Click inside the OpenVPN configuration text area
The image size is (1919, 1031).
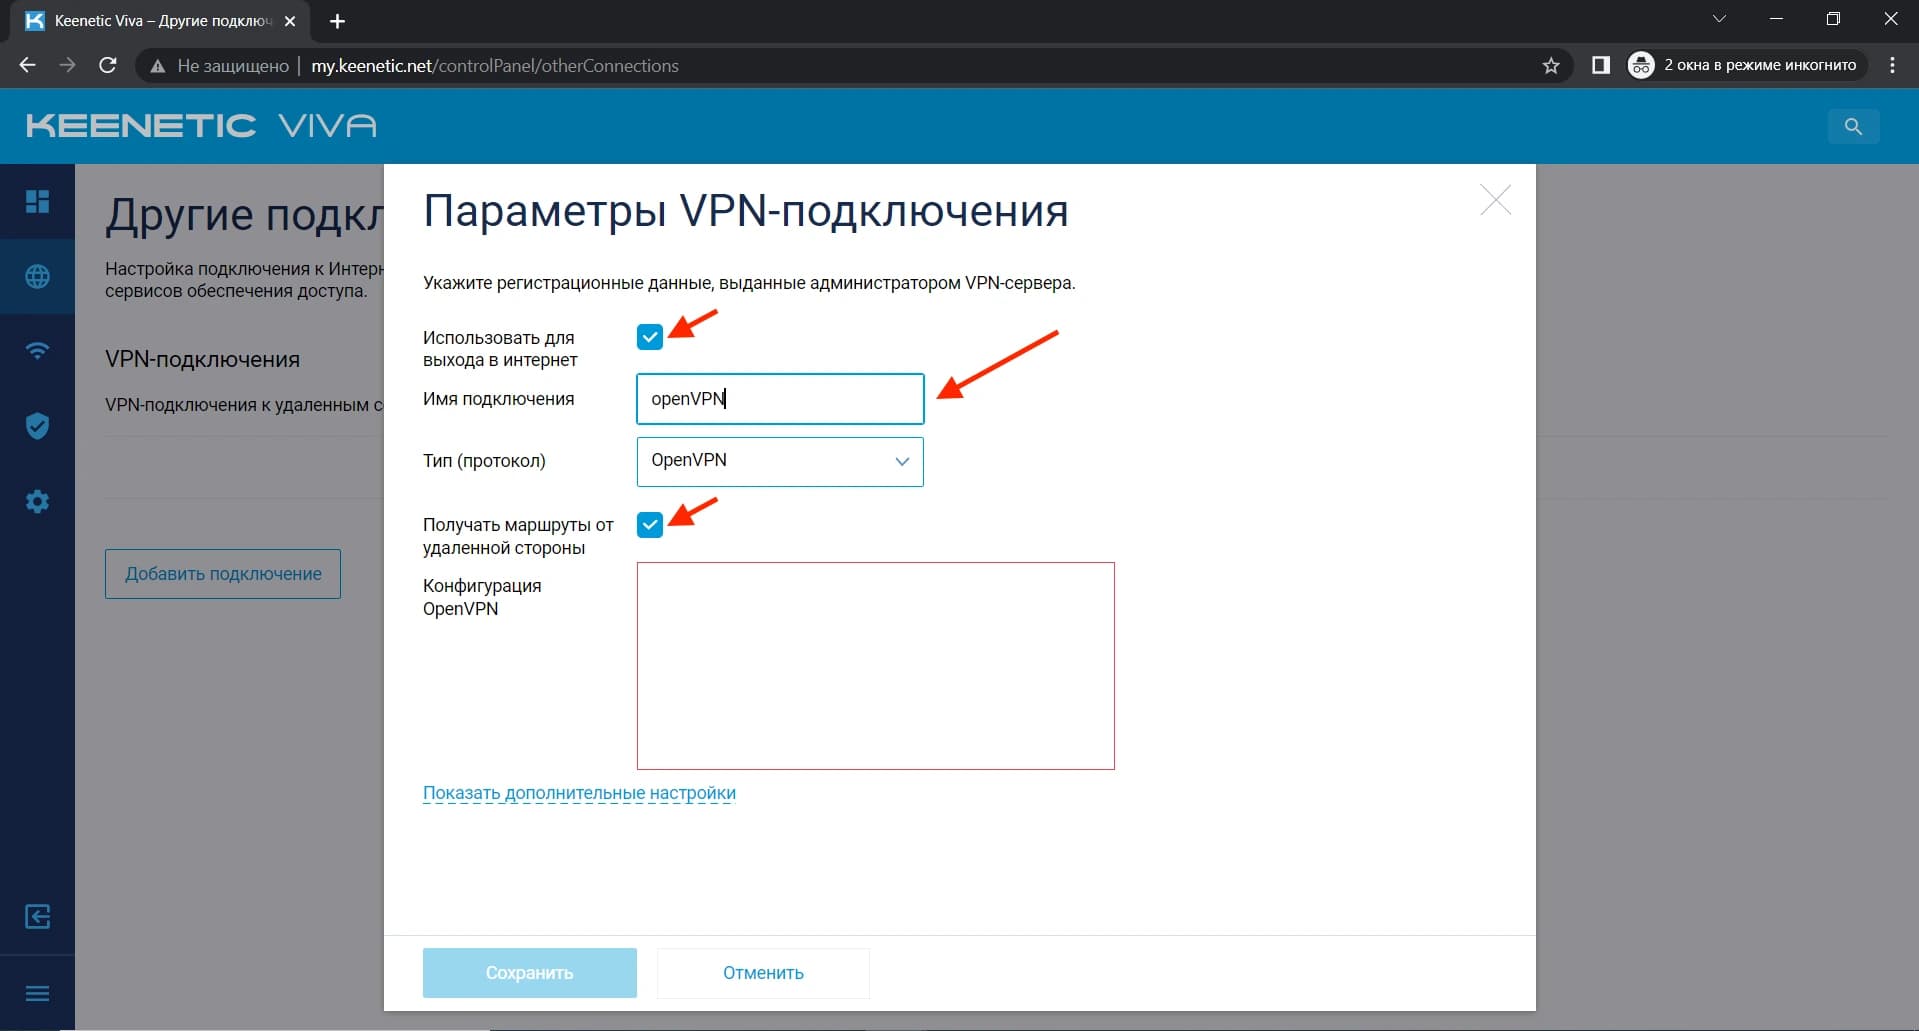[x=875, y=665]
